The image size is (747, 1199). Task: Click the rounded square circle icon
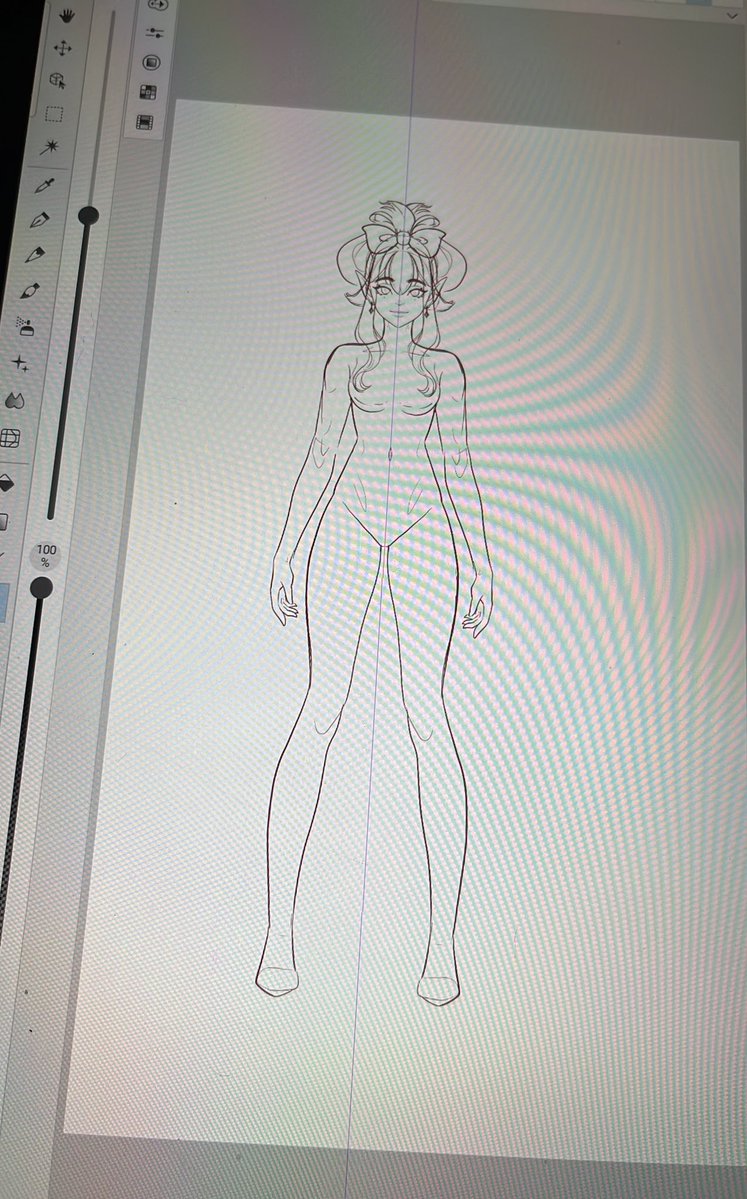(x=152, y=63)
